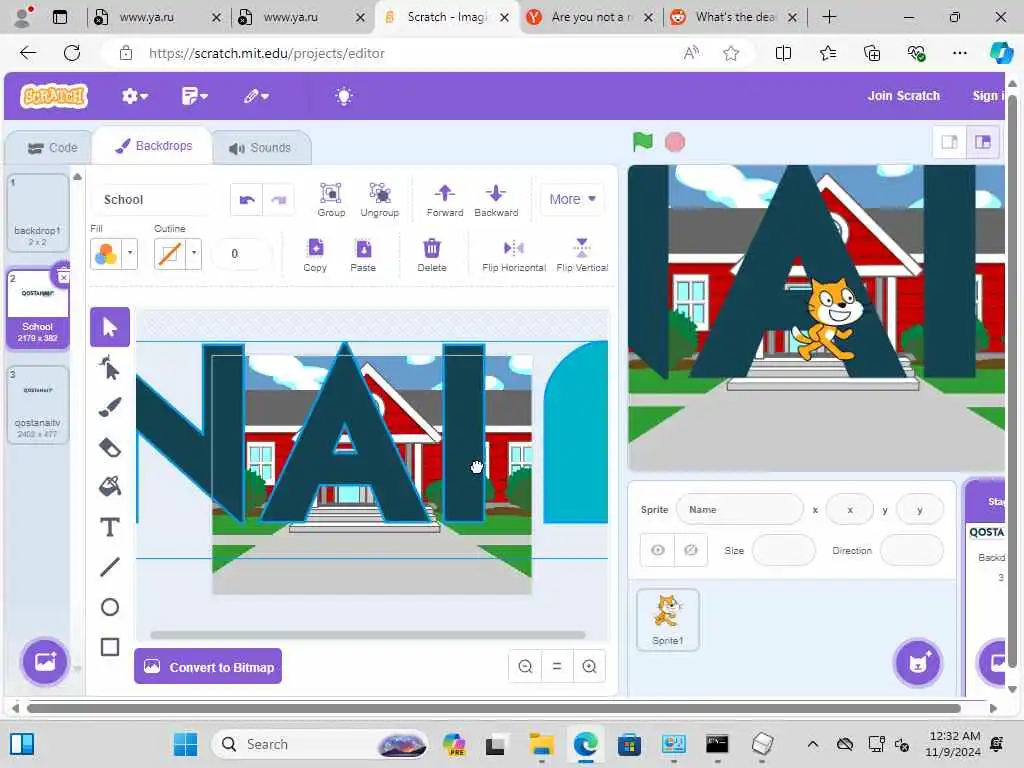Toggle Read Aloud in address bar

[691, 54]
